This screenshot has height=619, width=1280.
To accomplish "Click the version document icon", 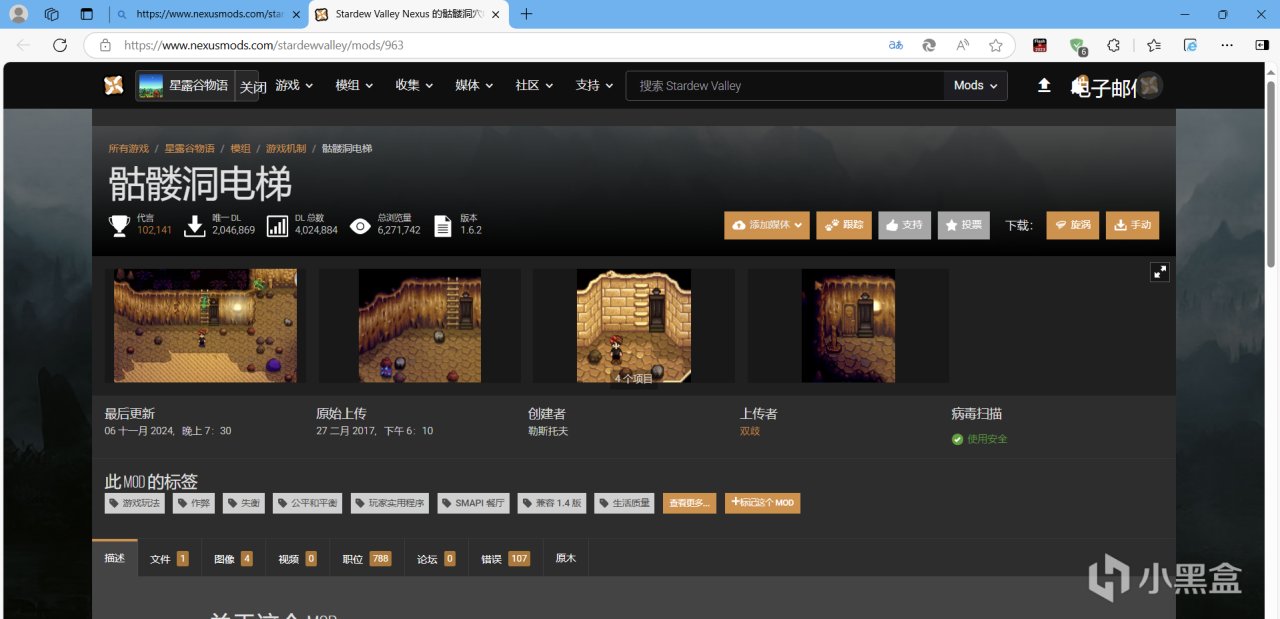I will [x=443, y=225].
